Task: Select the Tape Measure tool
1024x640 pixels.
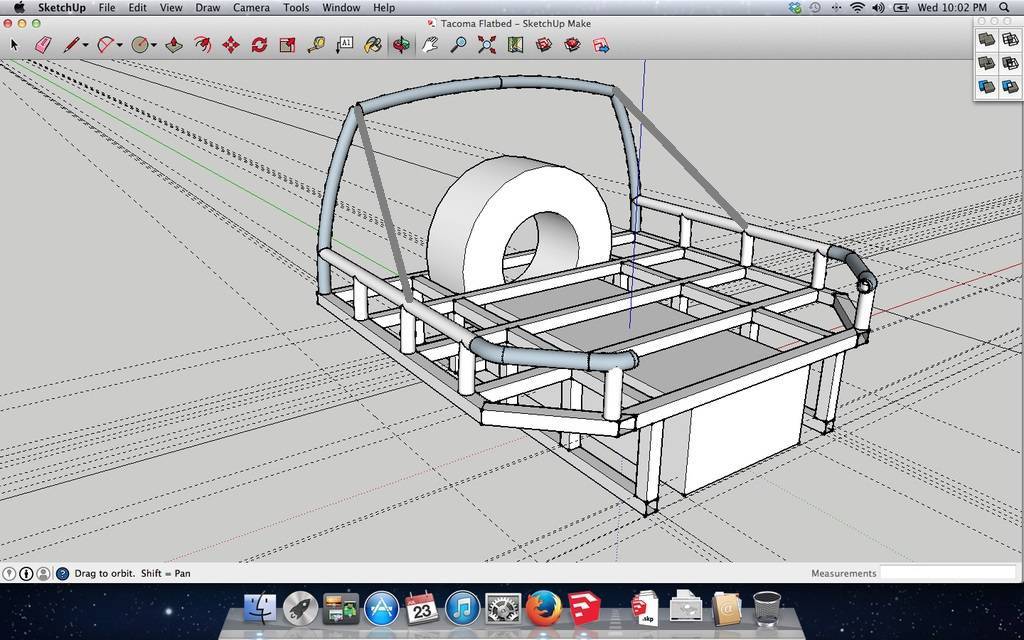Action: 316,45
